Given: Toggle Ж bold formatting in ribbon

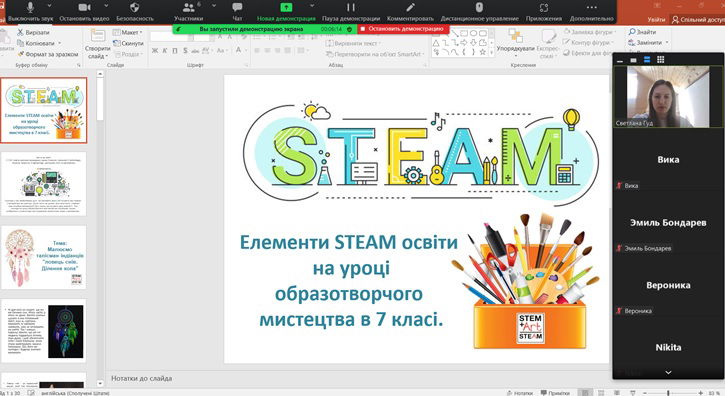Looking at the screenshot, I should point(155,50).
